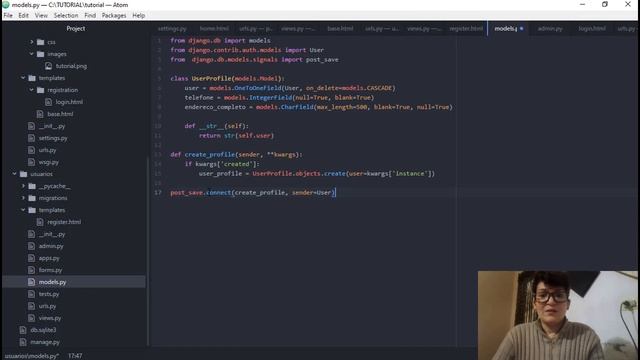Image resolution: width=640 pixels, height=360 pixels.
Task: Click the images folder icon
Action: point(40,54)
